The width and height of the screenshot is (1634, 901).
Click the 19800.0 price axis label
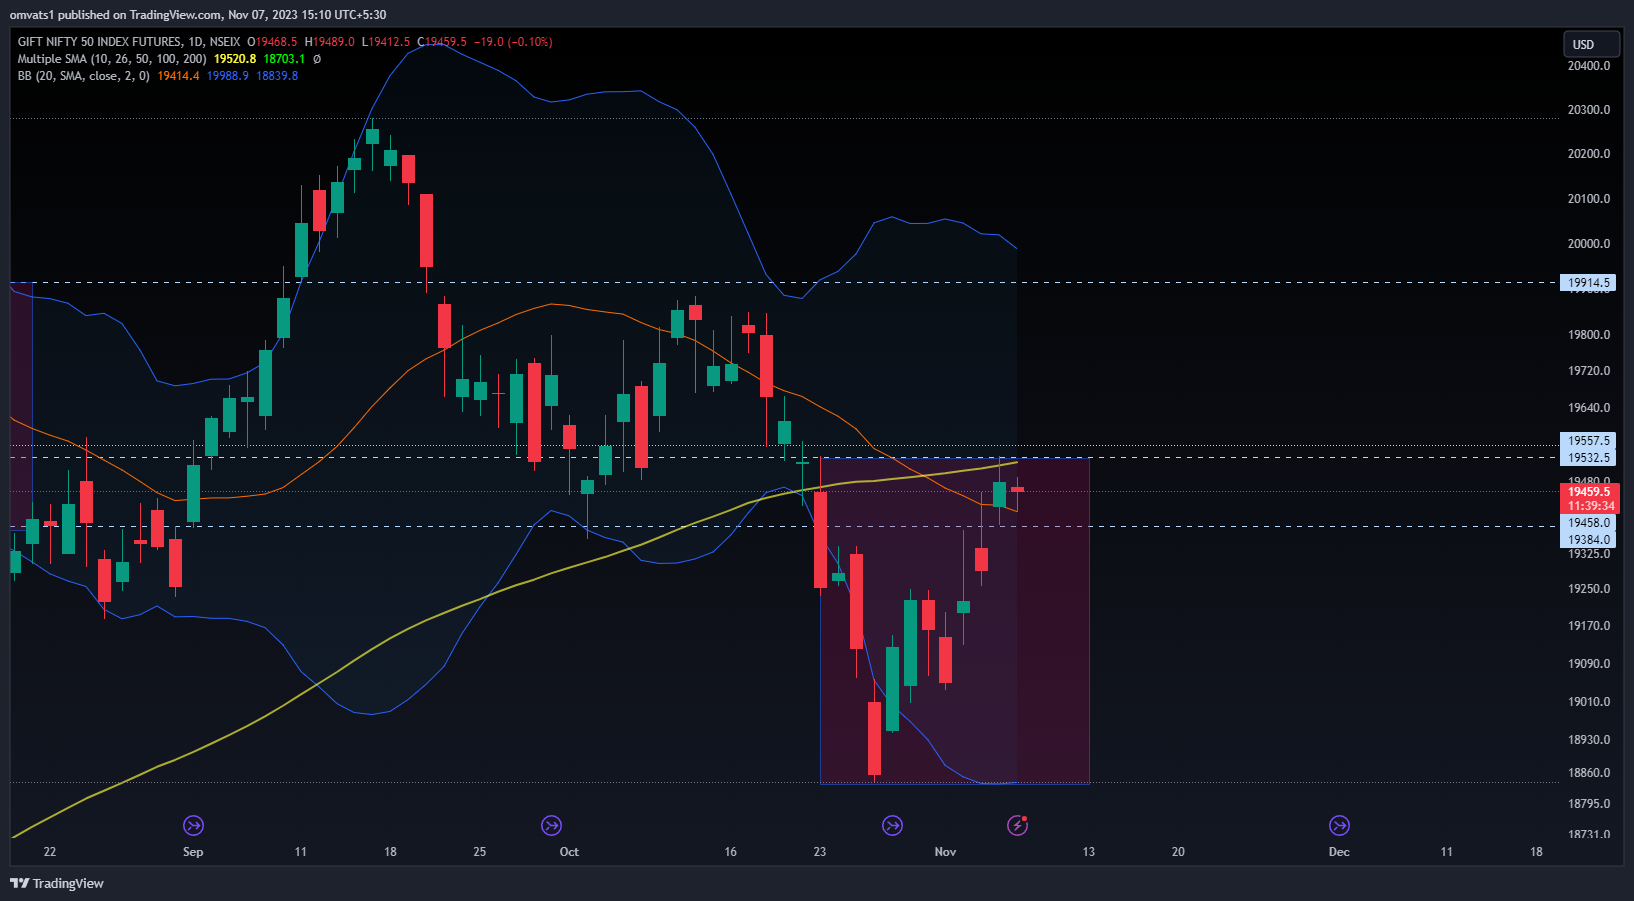click(1589, 335)
